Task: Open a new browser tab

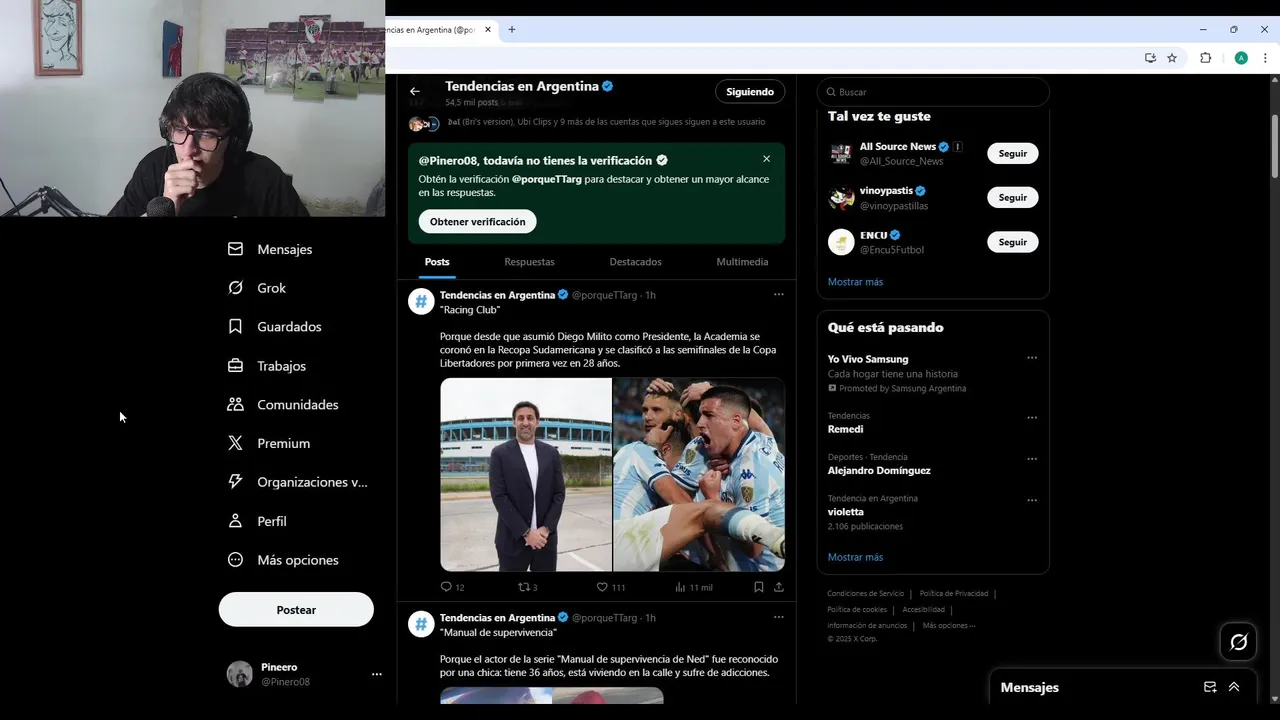Action: click(512, 30)
